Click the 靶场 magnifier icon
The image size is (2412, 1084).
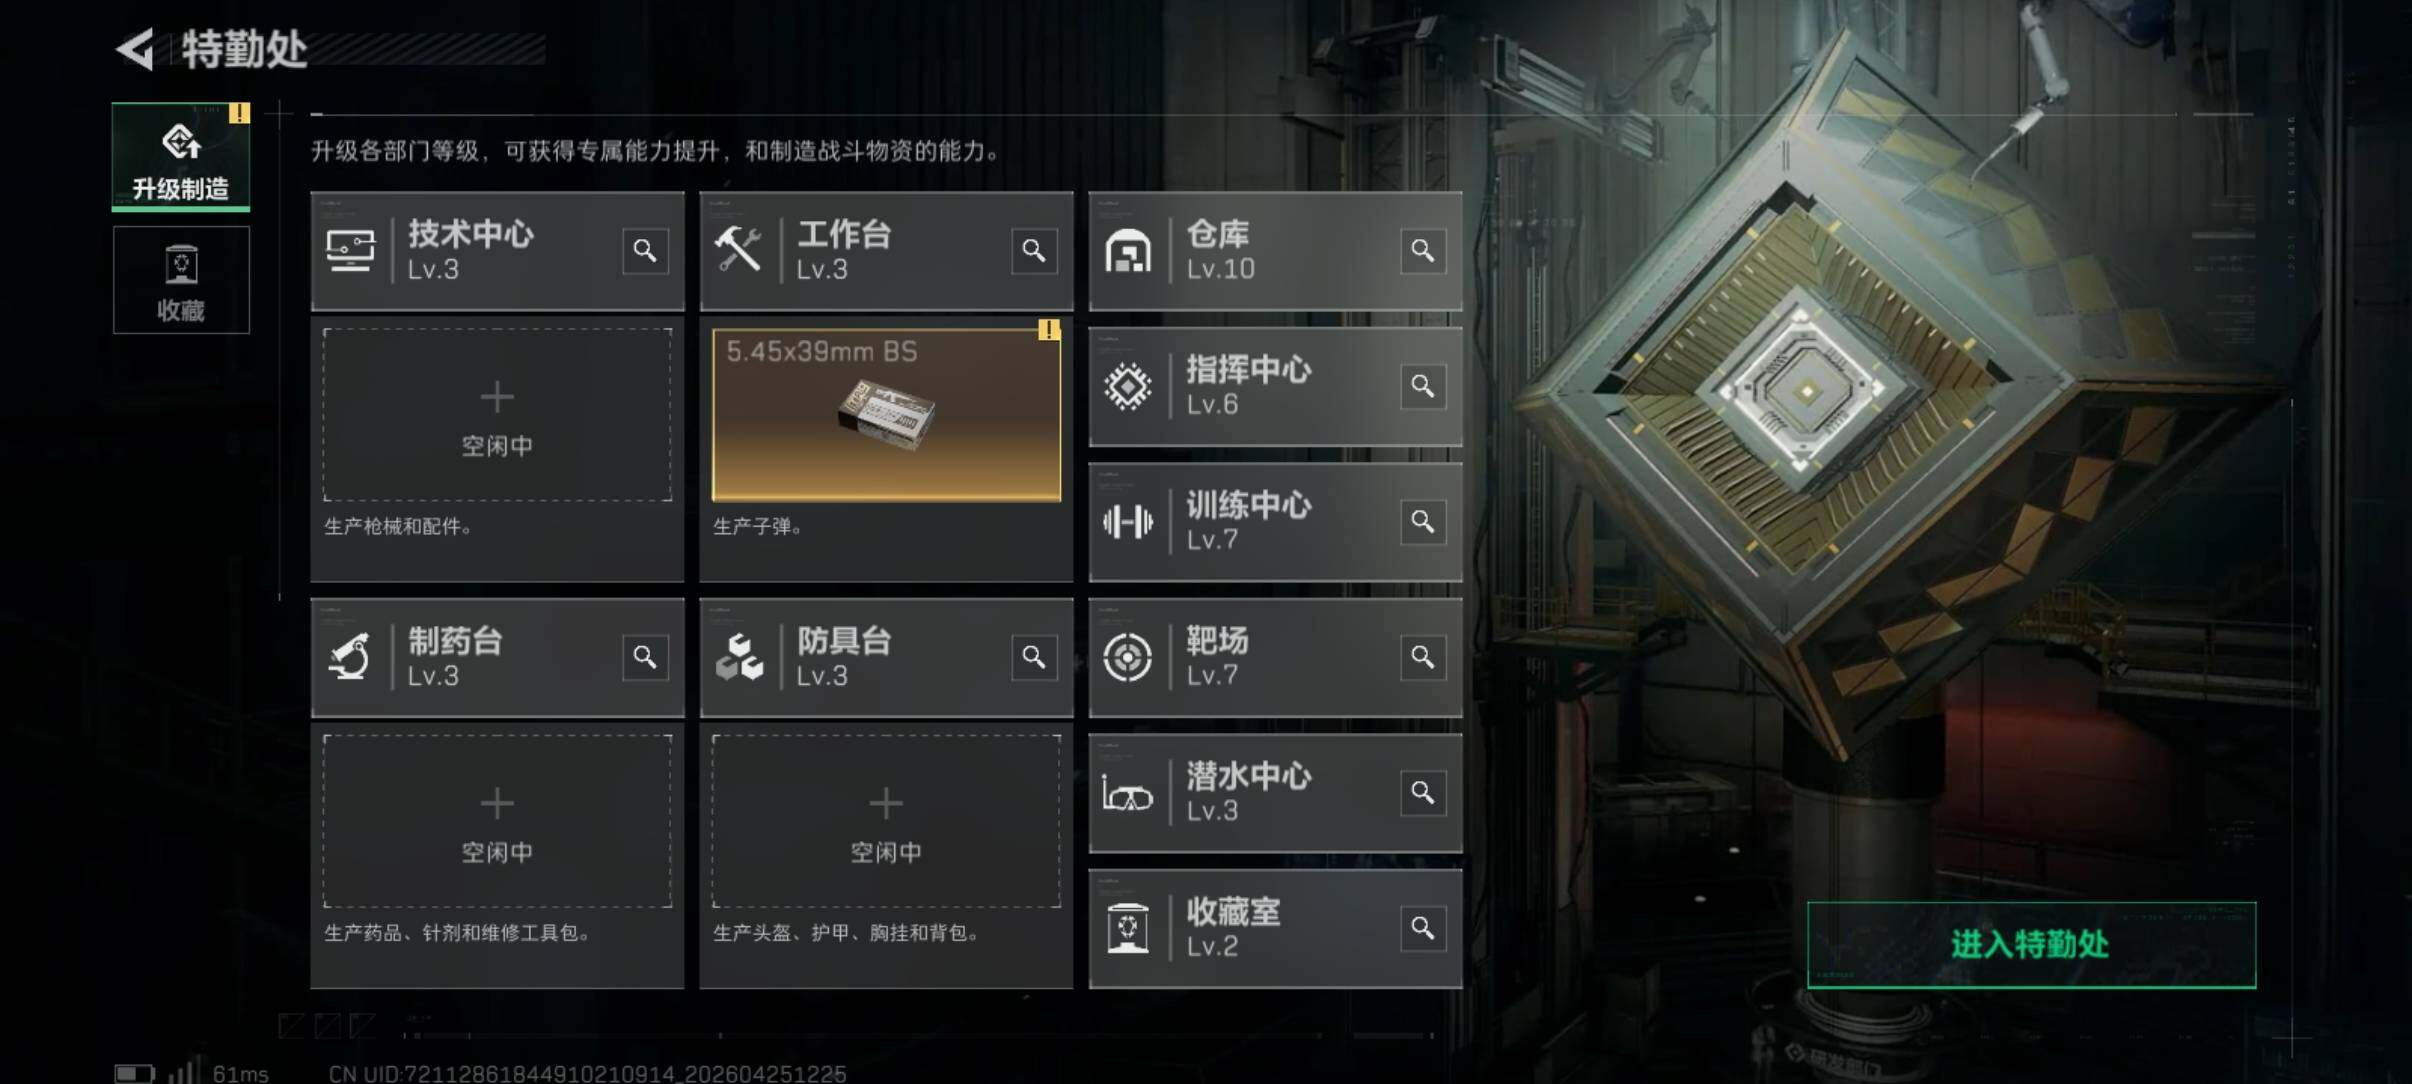(1423, 657)
